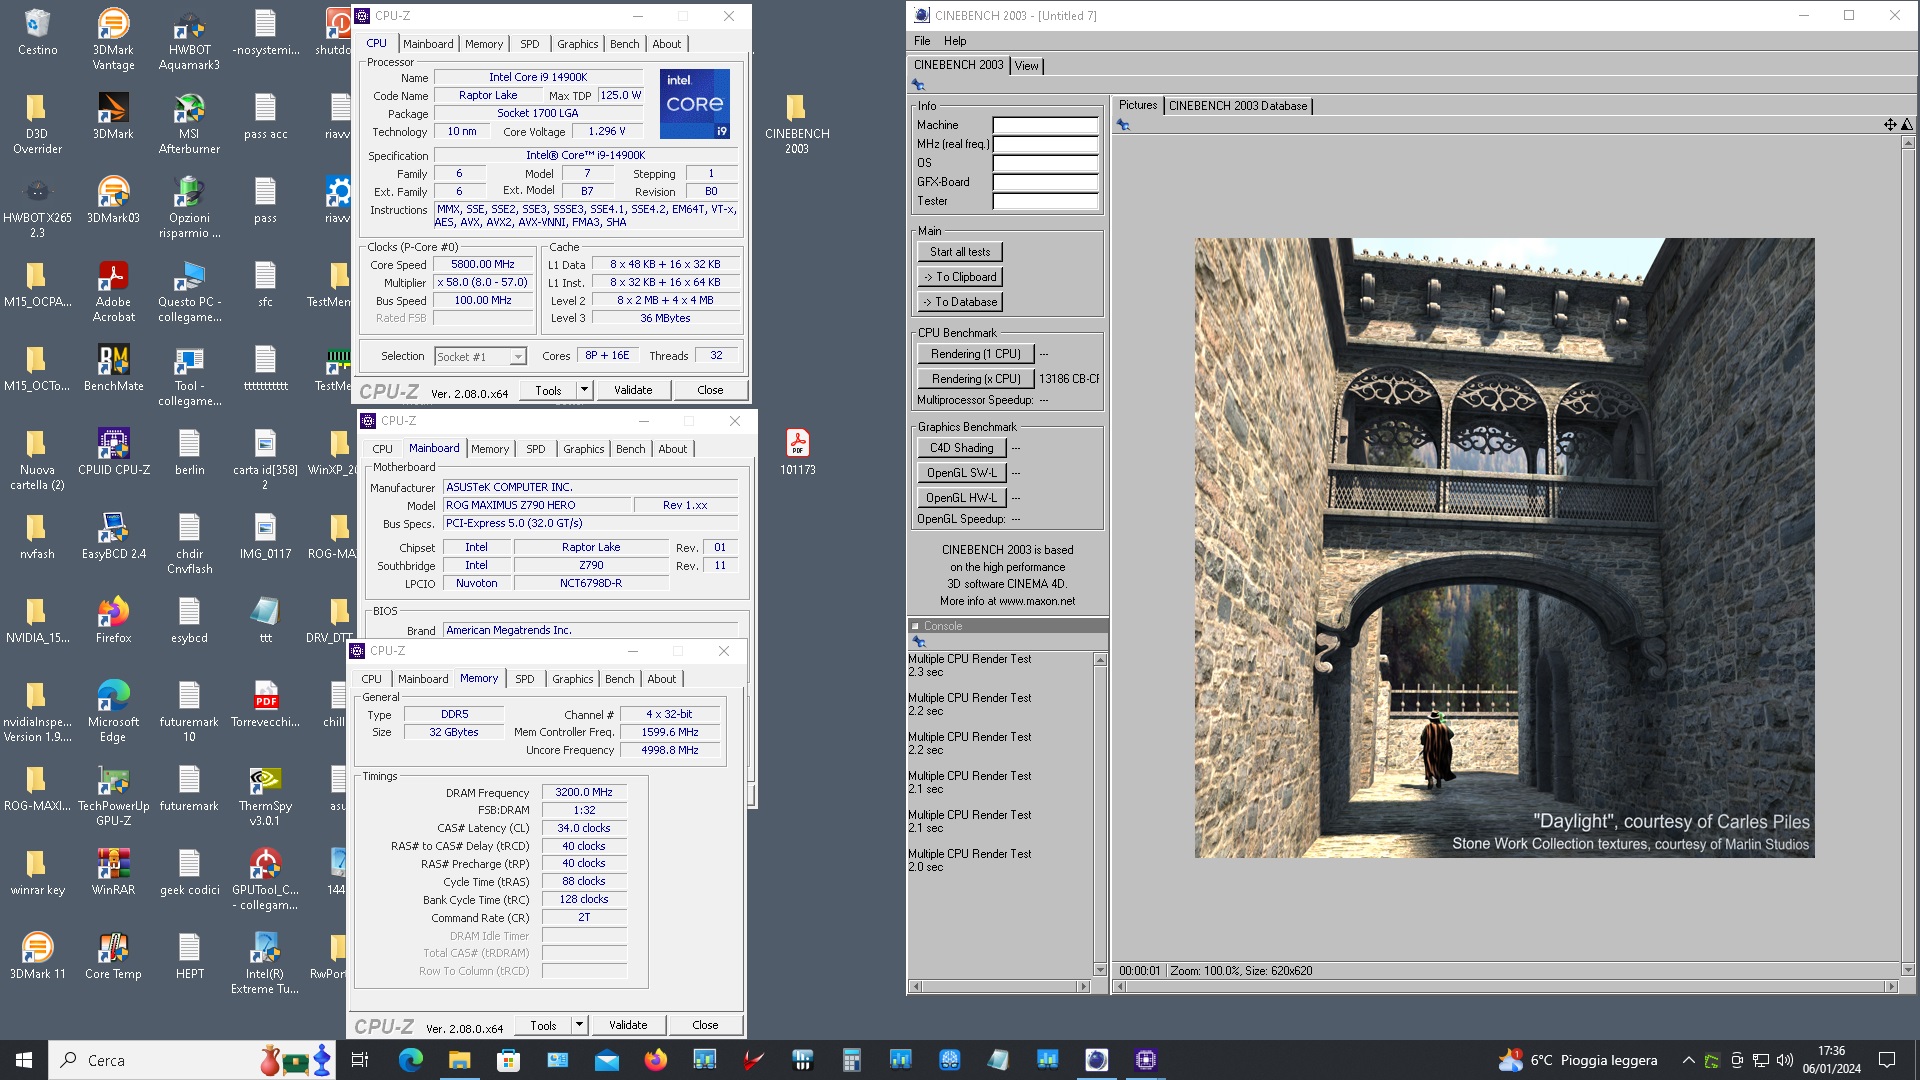Click the rendered Daylight image

1504,548
